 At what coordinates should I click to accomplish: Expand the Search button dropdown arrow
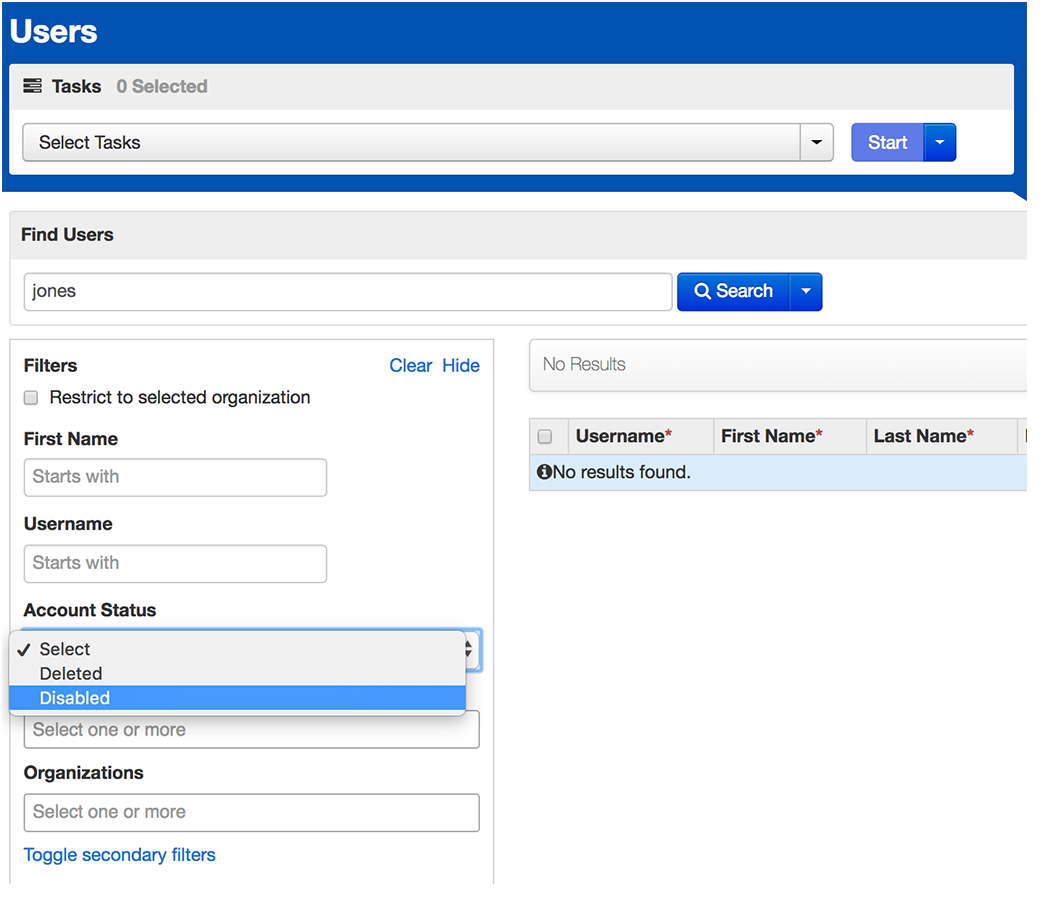tap(805, 292)
